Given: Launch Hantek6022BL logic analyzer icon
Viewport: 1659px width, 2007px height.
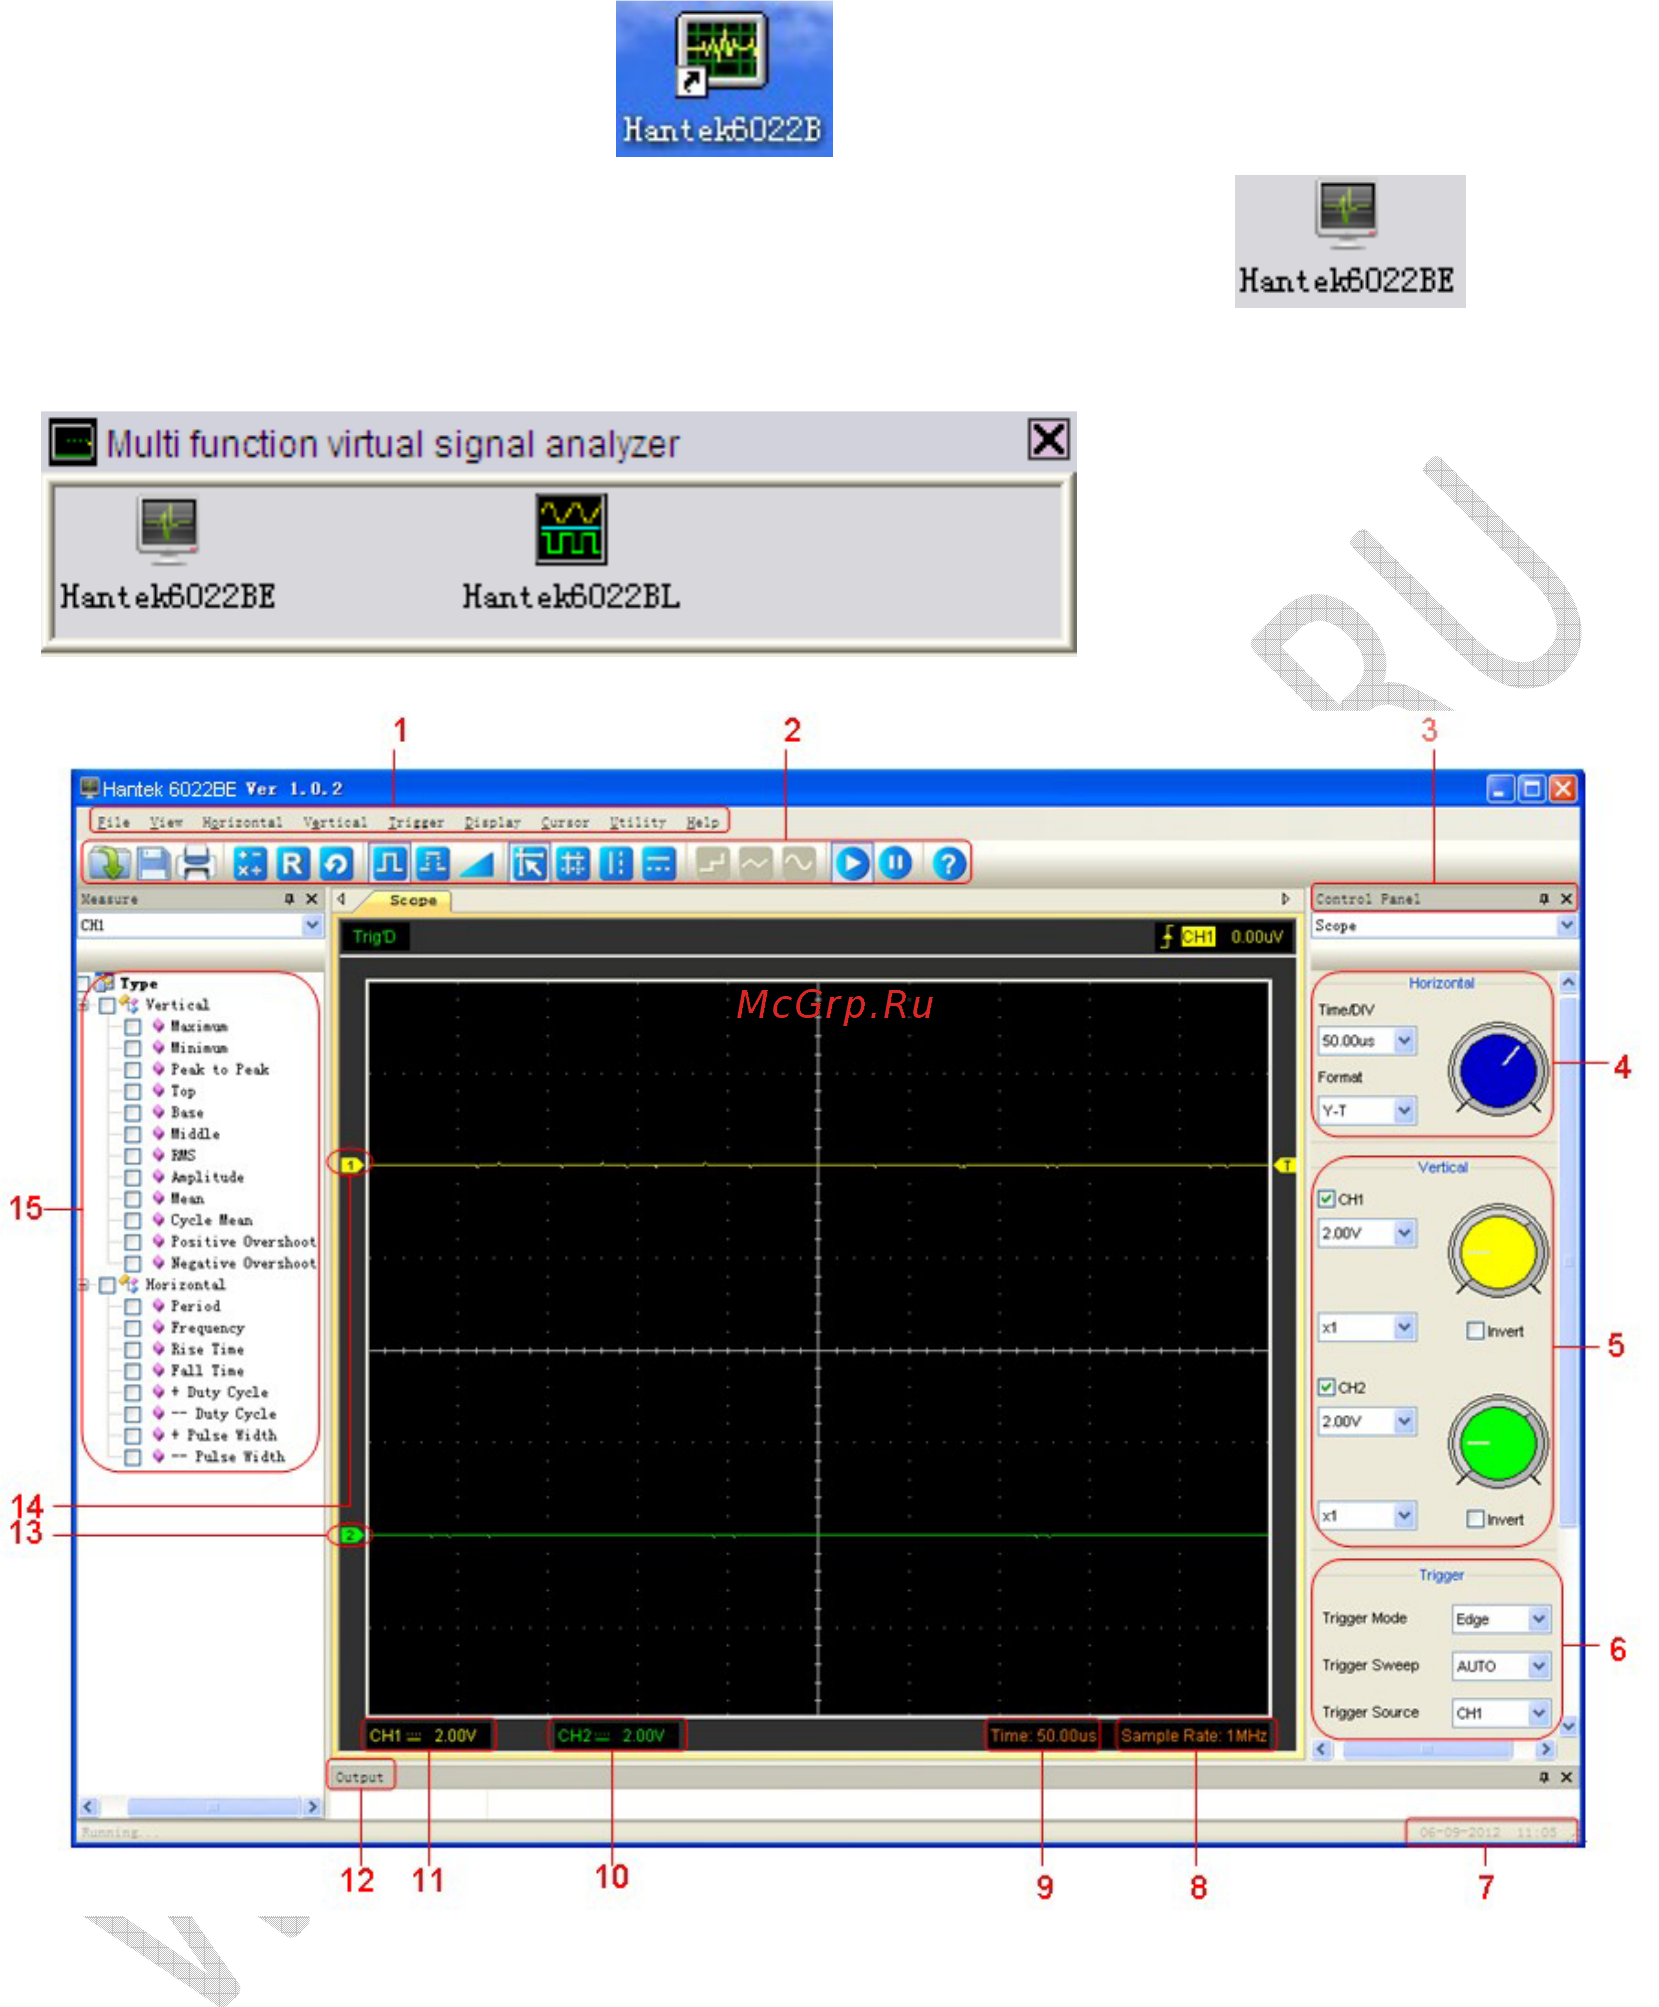Looking at the screenshot, I should (x=571, y=553).
